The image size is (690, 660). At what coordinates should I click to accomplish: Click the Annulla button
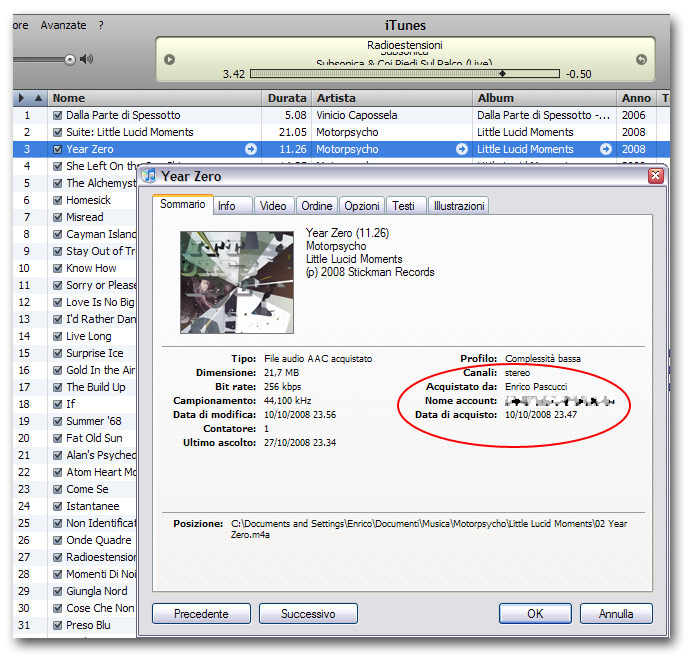tap(615, 613)
